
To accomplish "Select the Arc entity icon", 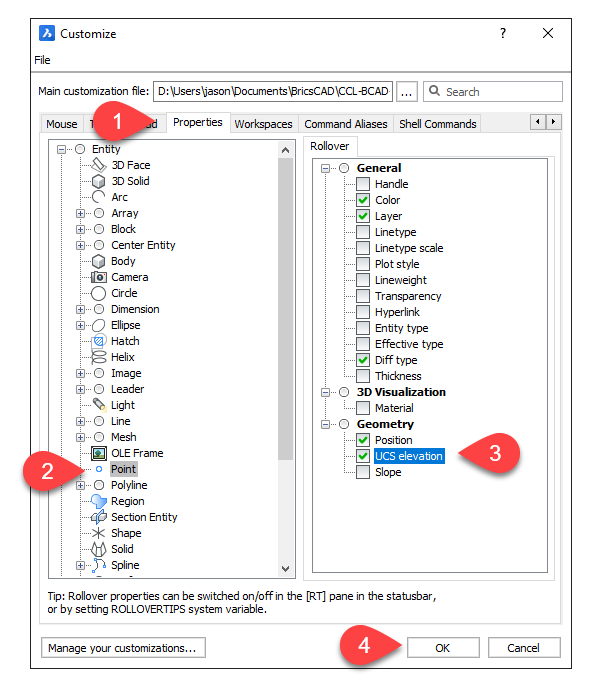I will tap(98, 197).
